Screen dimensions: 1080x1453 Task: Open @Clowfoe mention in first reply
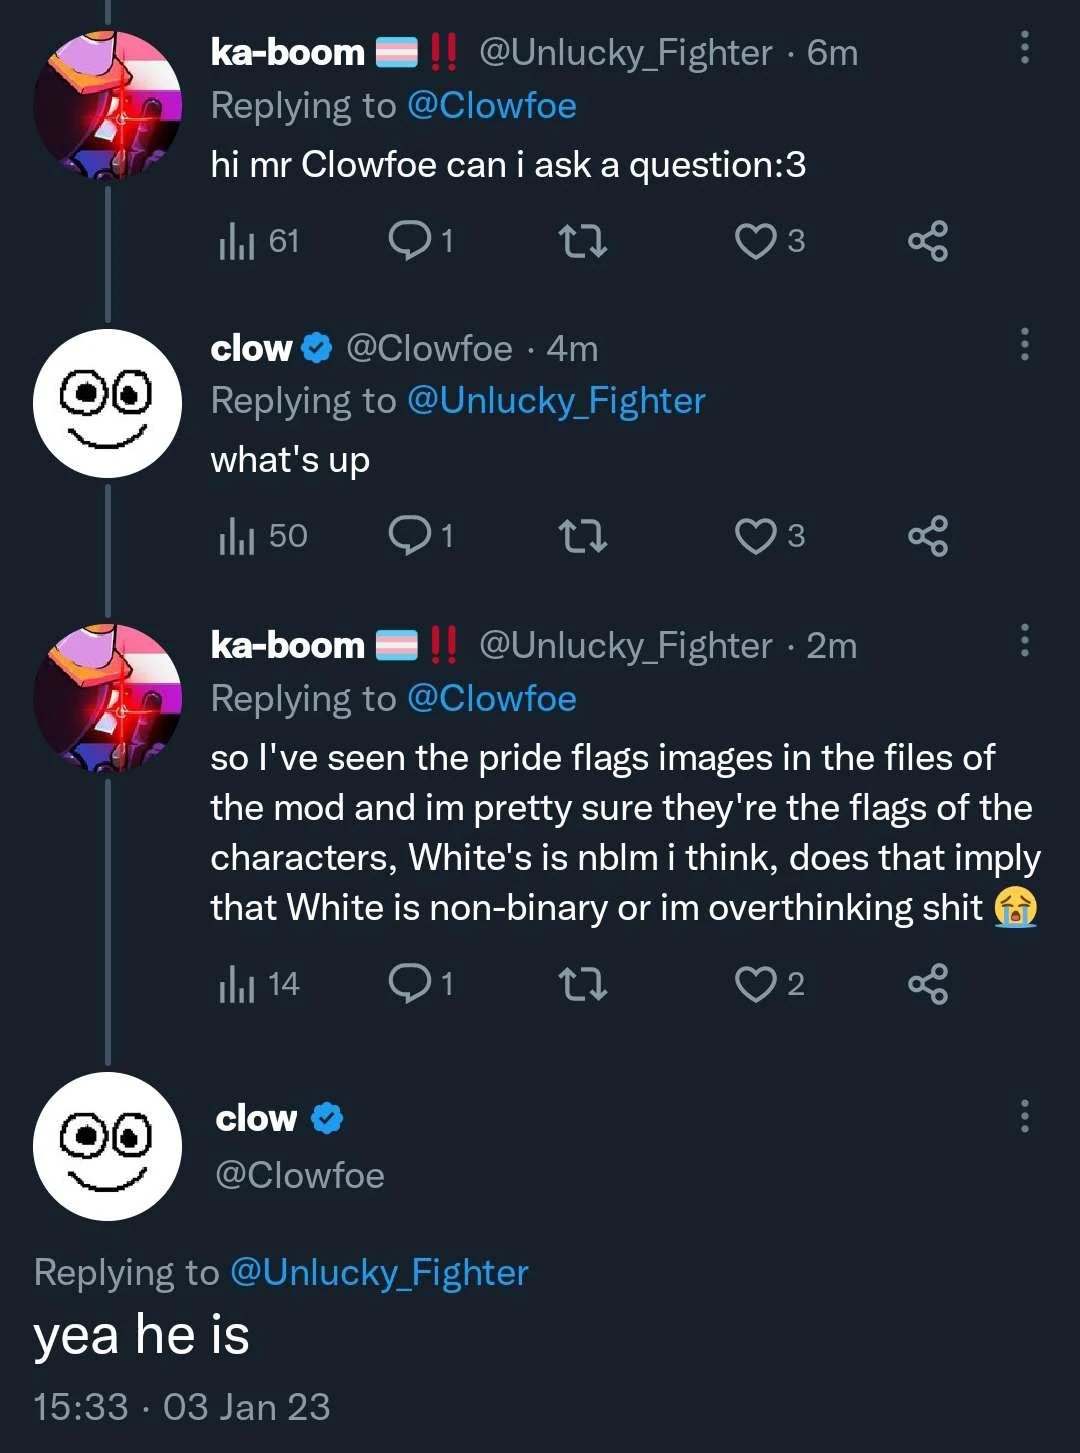pos(492,106)
